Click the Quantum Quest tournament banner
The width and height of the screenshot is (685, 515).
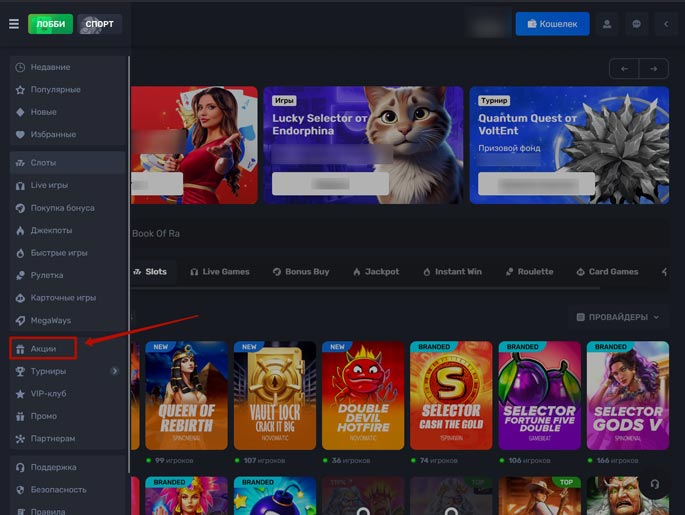(569, 145)
